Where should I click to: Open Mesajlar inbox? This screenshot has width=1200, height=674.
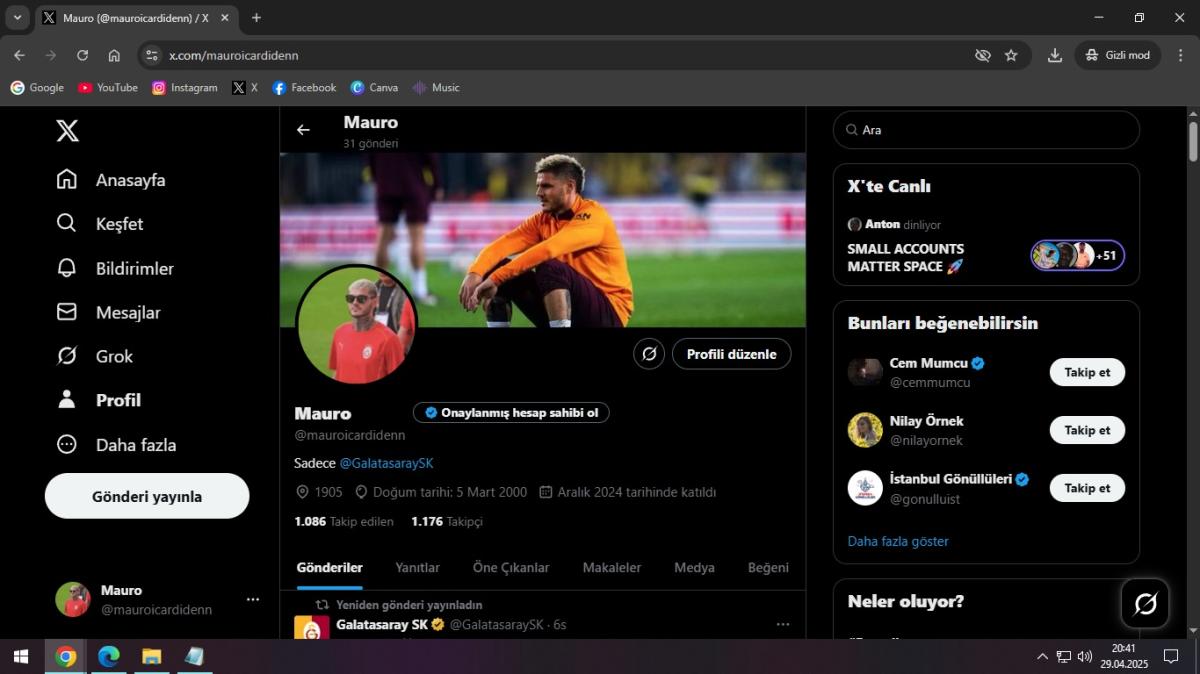[x=108, y=312]
